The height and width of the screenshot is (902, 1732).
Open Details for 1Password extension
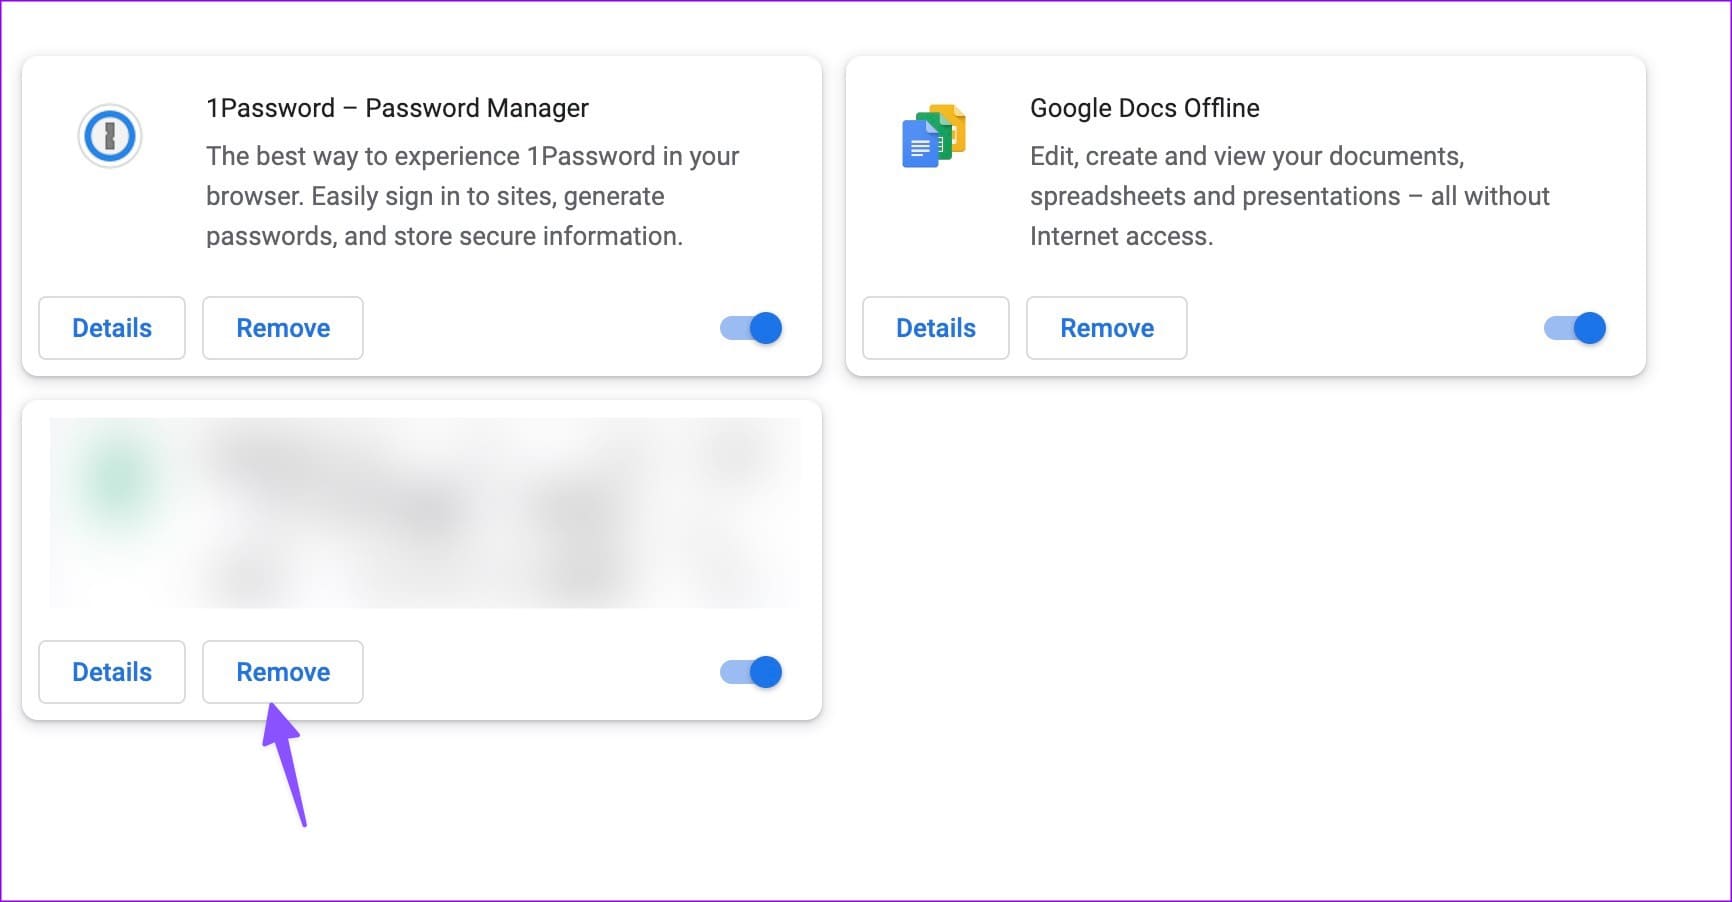(x=112, y=328)
